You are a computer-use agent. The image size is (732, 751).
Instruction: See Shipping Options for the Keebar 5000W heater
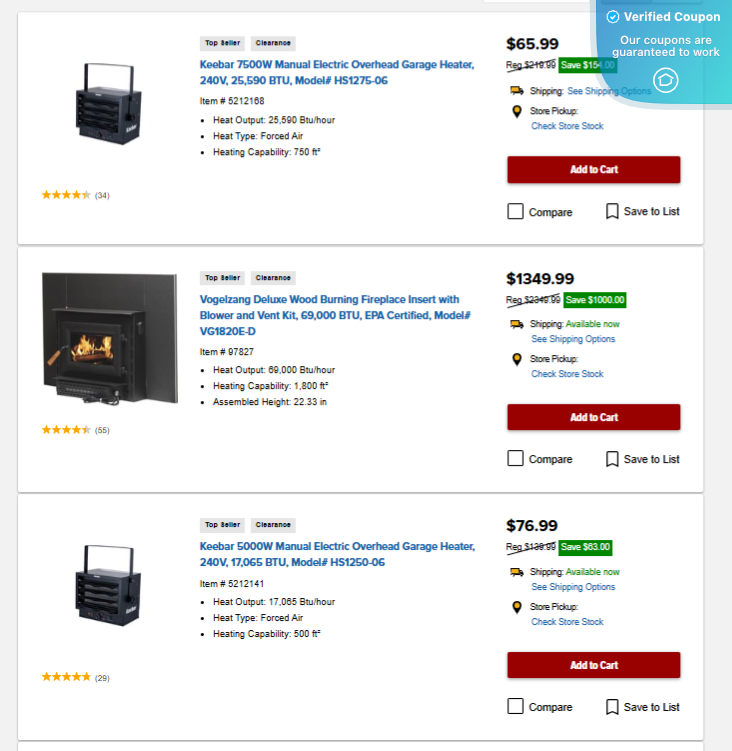point(573,587)
